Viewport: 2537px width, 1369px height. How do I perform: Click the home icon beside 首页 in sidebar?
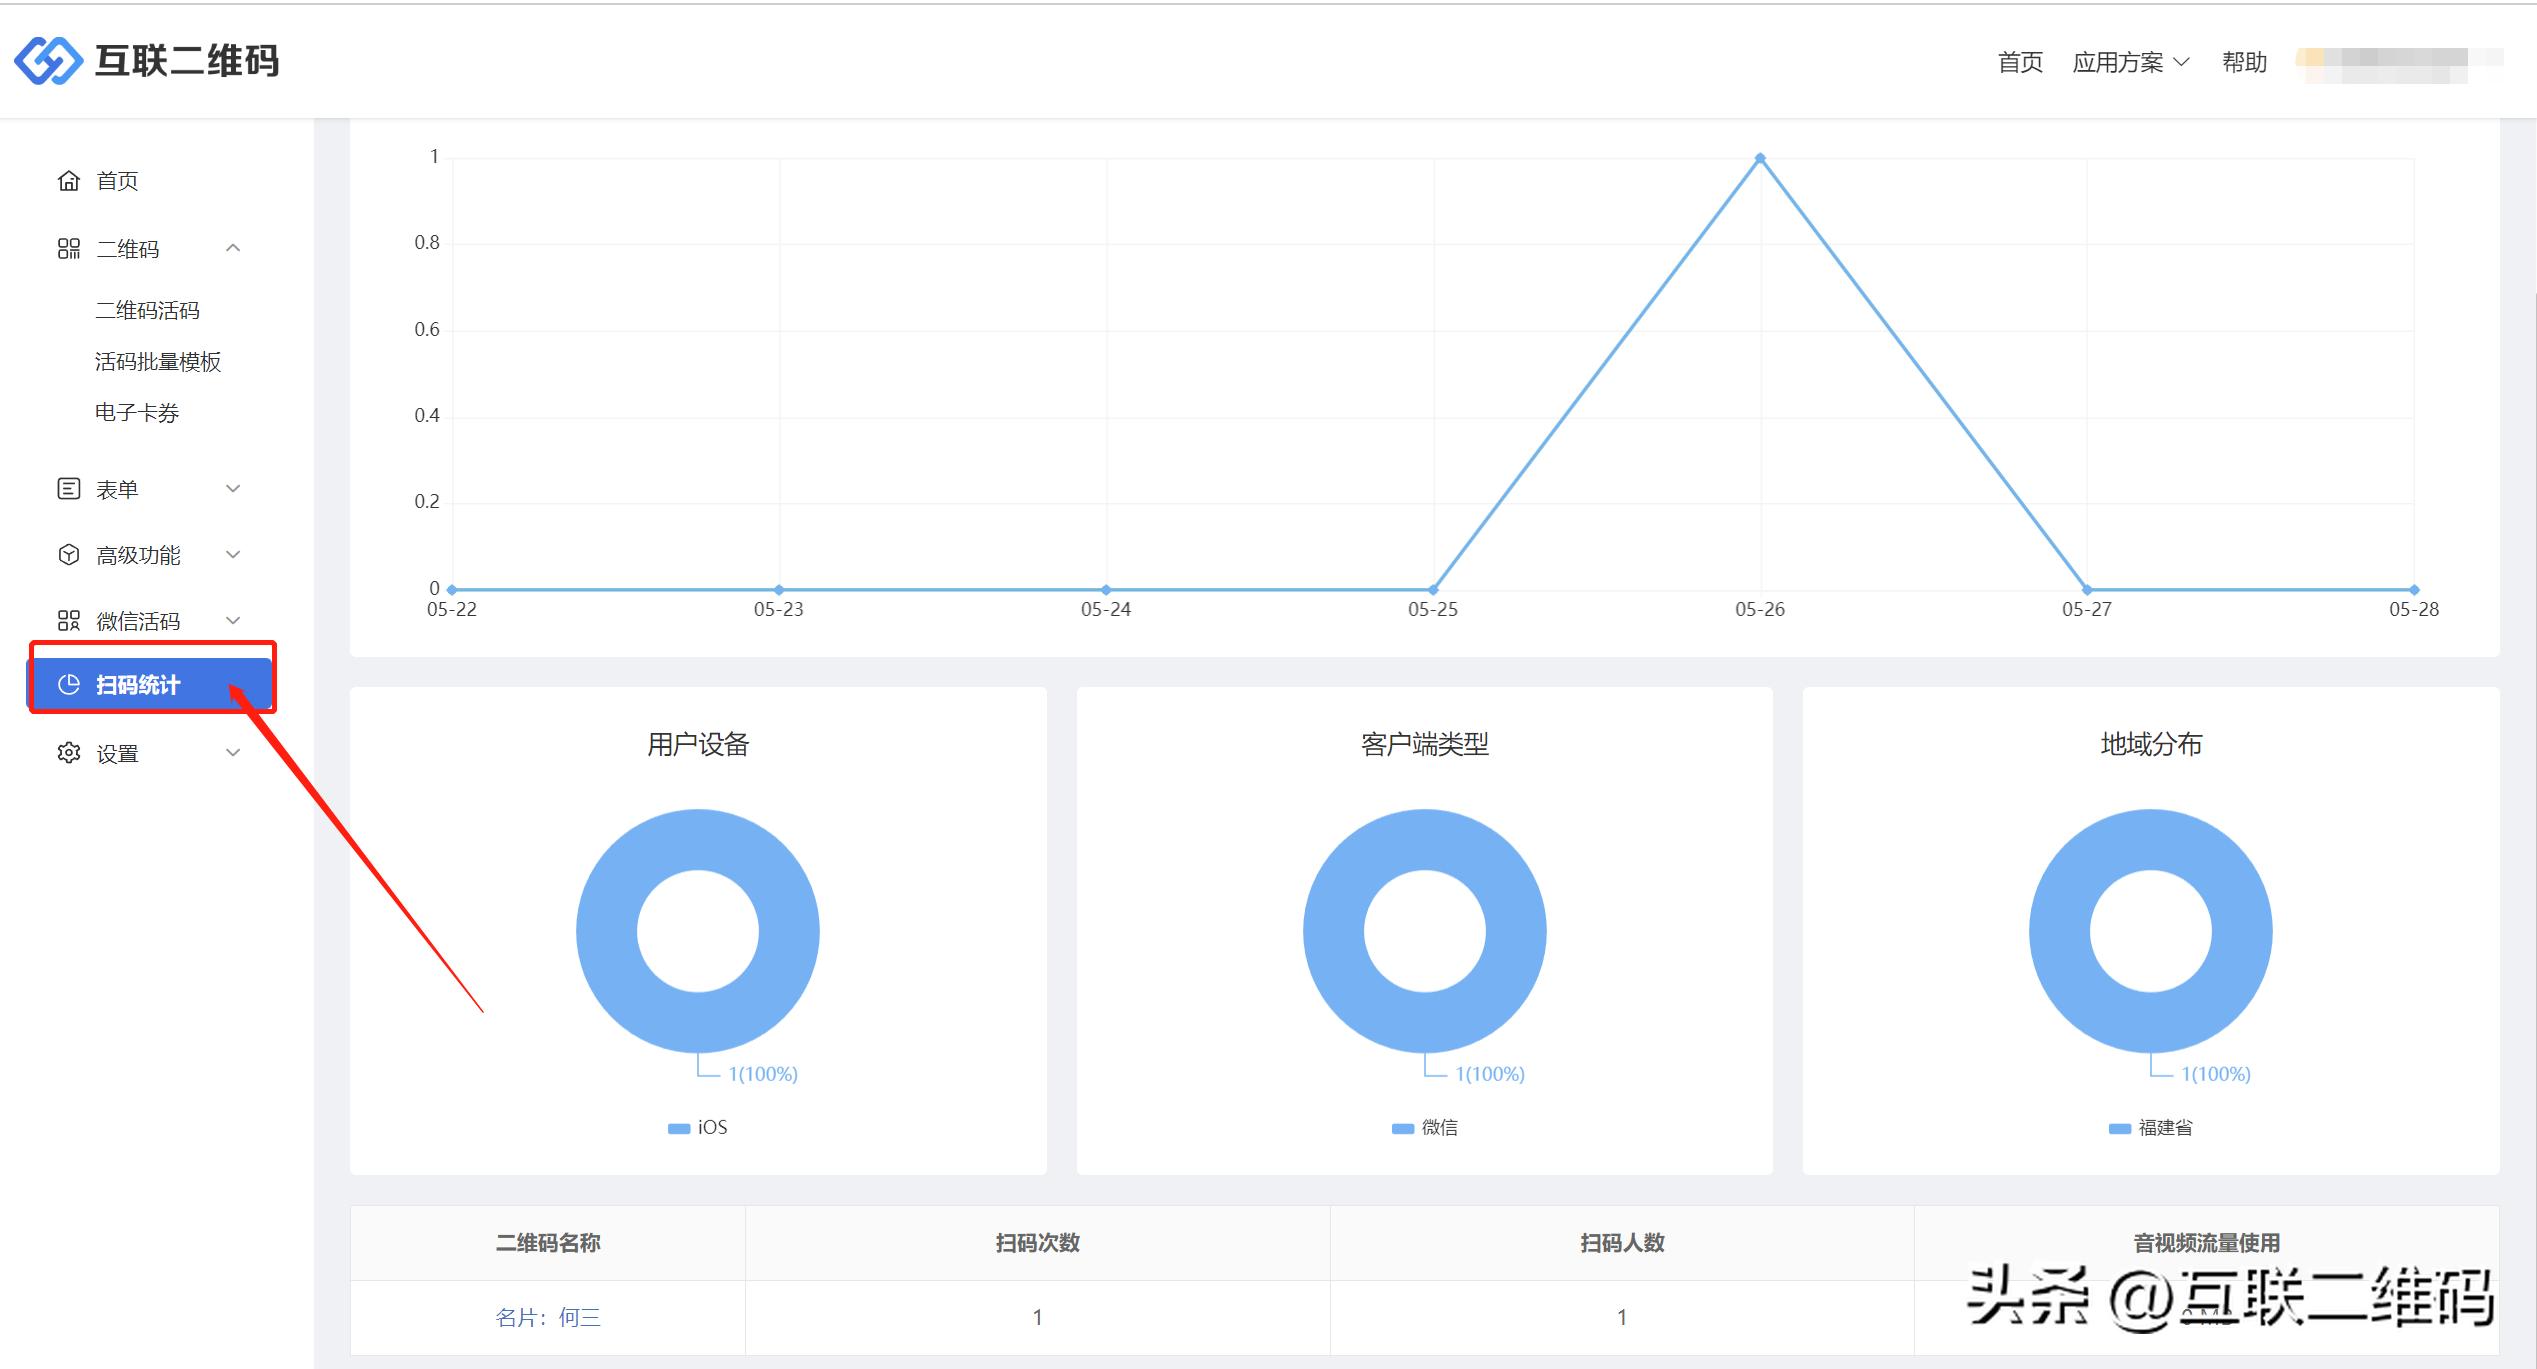[x=68, y=181]
